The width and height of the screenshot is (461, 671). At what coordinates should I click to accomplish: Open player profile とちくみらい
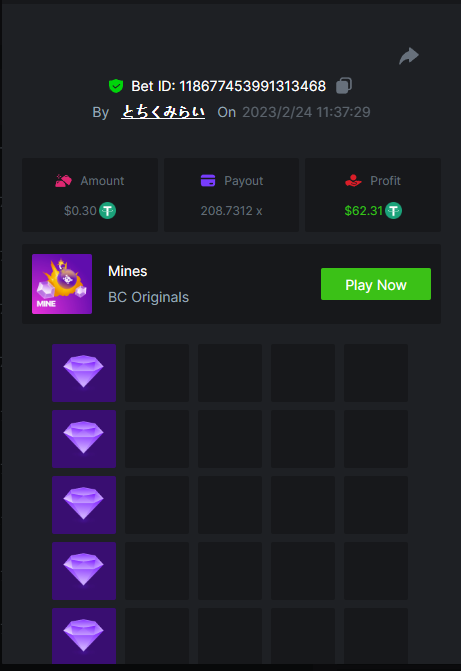[x=163, y=112]
